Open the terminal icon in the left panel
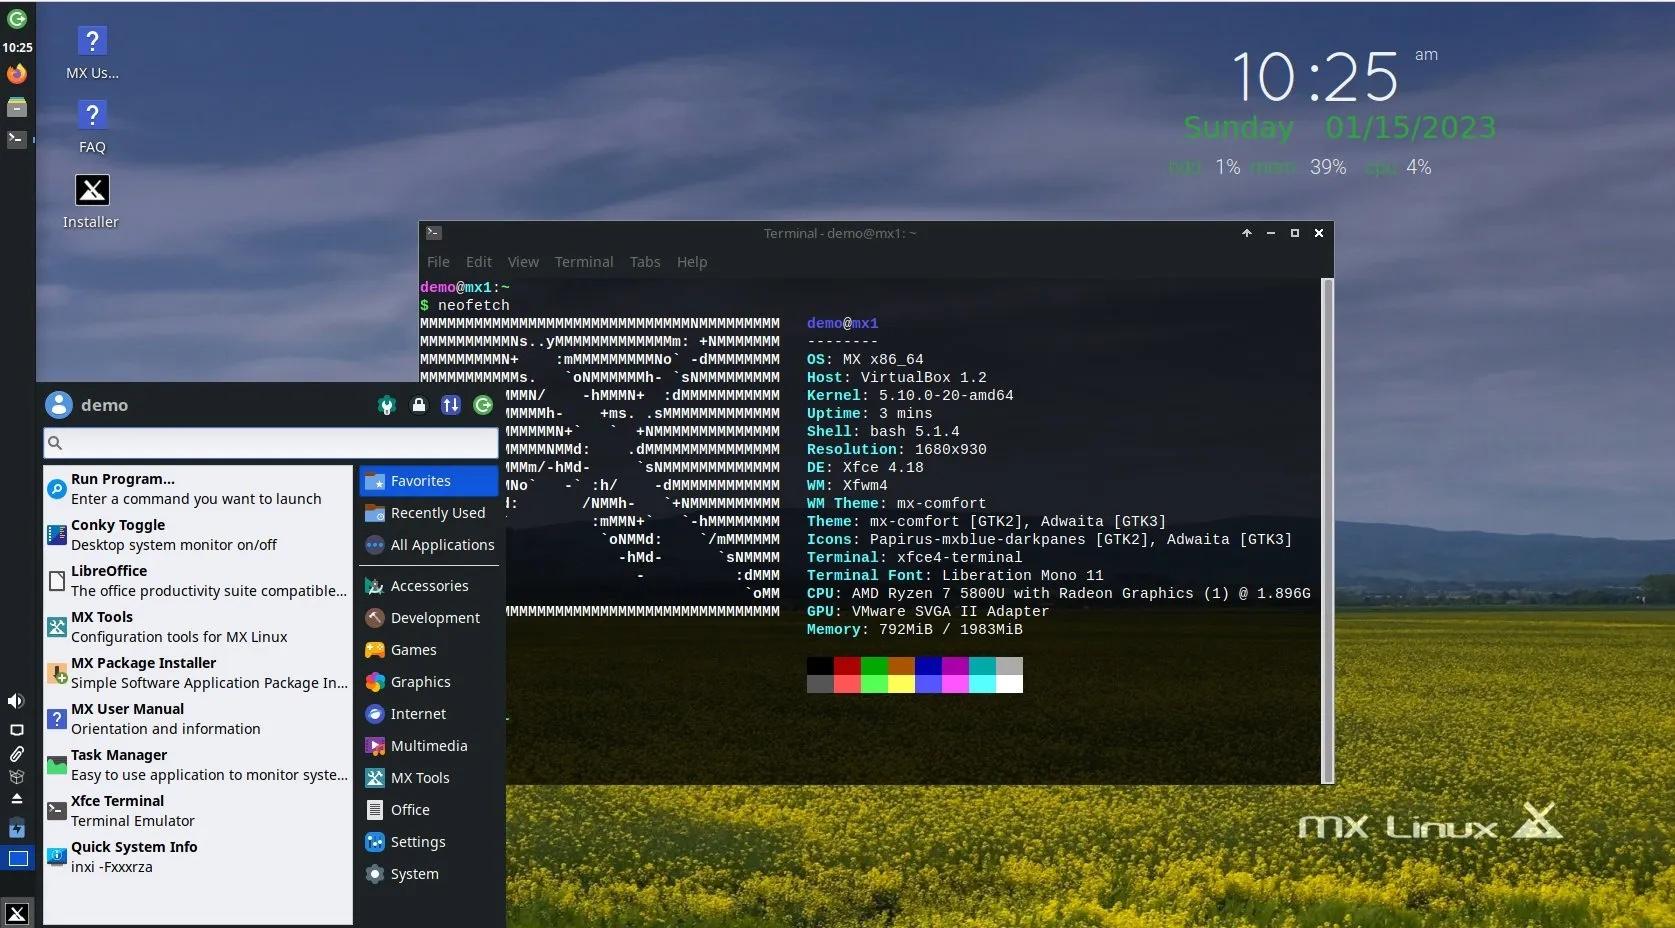 pos(16,140)
